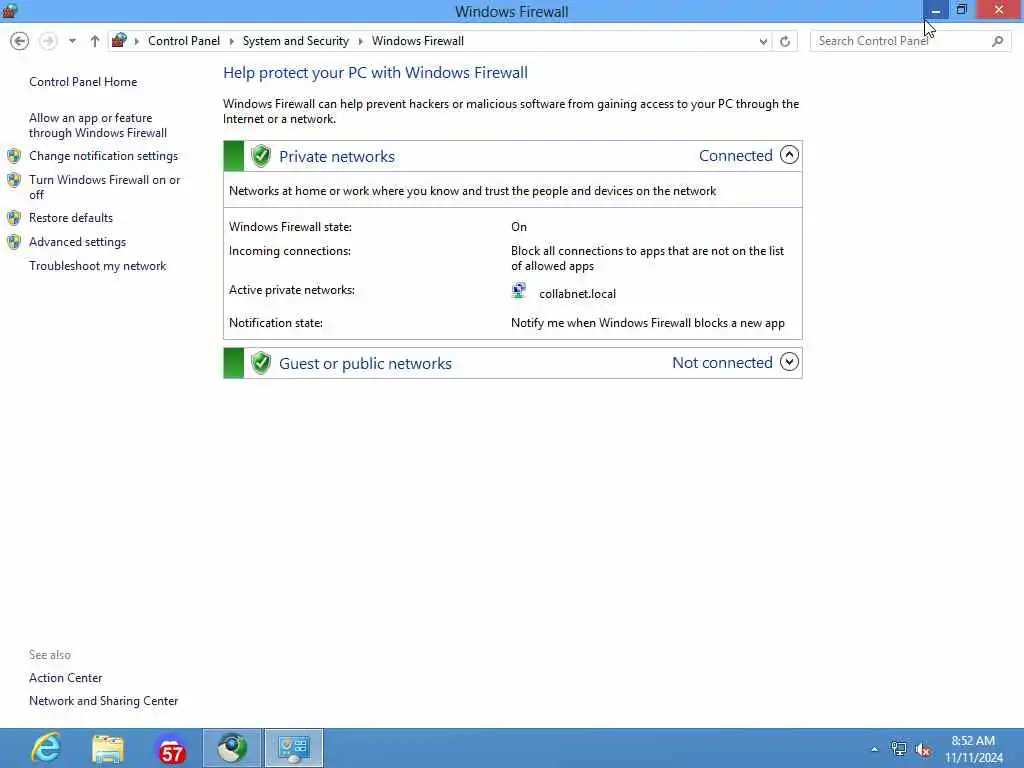
Task: Go up one level with up arrow
Action: pyautogui.click(x=95, y=41)
